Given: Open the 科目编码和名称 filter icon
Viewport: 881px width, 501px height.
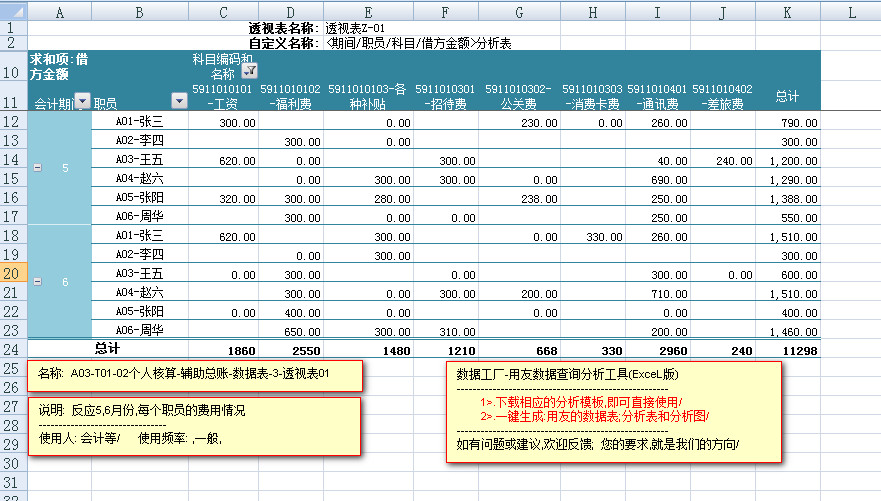Looking at the screenshot, I should [249, 70].
